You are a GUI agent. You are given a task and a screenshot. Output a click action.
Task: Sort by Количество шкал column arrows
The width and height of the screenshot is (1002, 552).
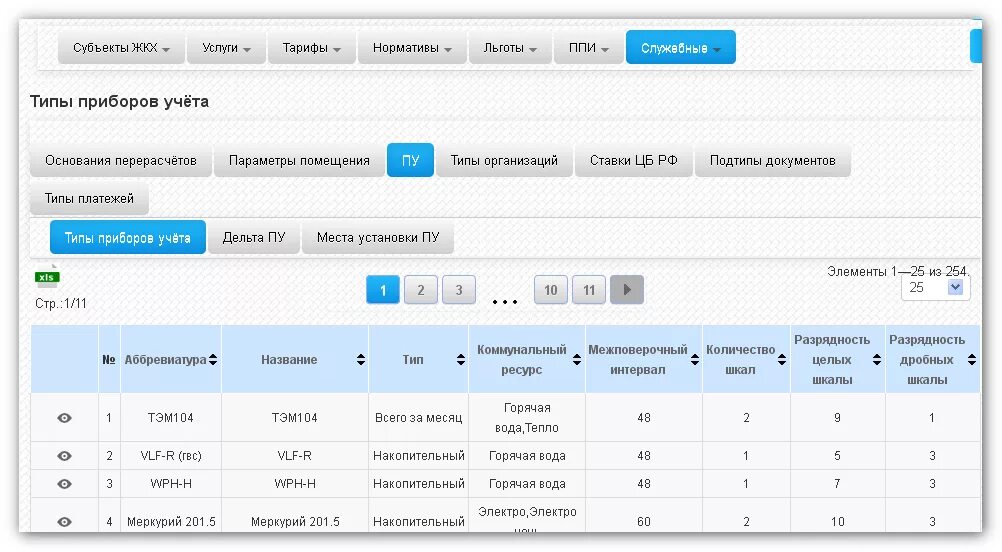(782, 360)
